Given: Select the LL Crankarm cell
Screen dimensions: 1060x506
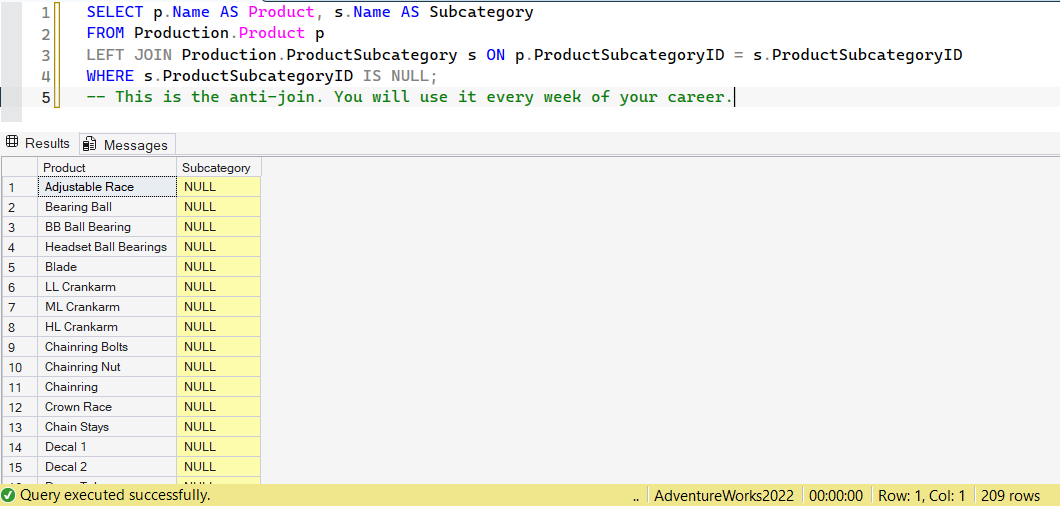Looking at the screenshot, I should 107,287.
